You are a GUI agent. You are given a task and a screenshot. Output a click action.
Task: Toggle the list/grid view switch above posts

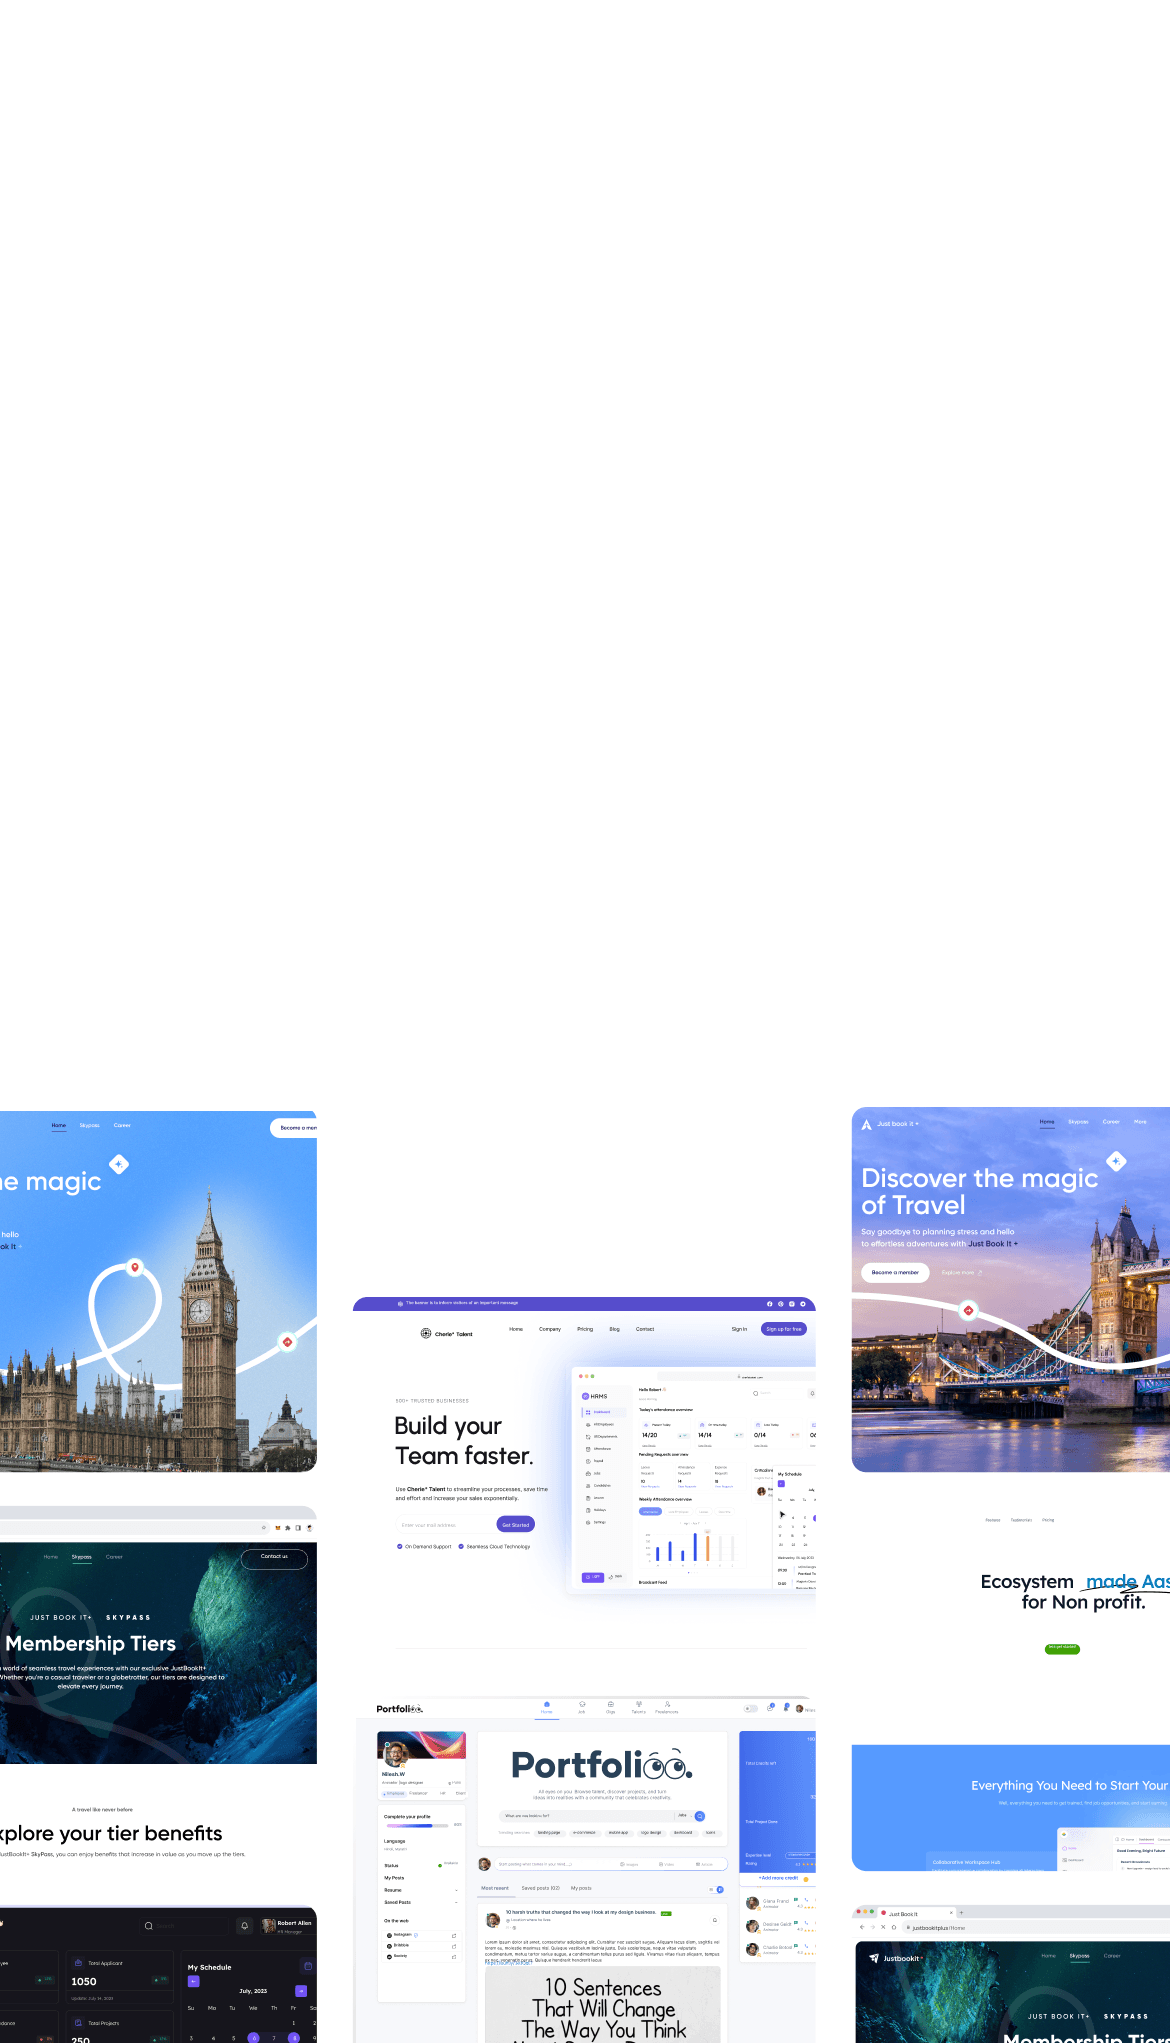pyautogui.click(x=716, y=1889)
